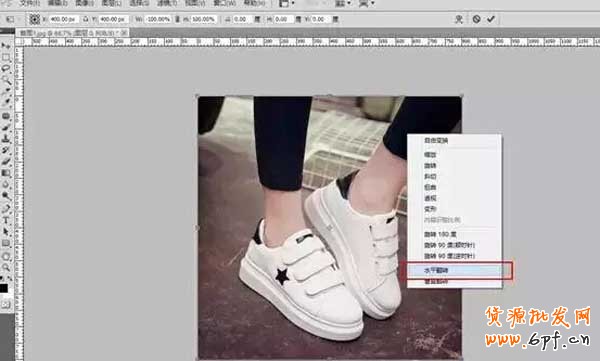Select the Magic Wand tool
This screenshot has height=361, width=600.
[6, 80]
